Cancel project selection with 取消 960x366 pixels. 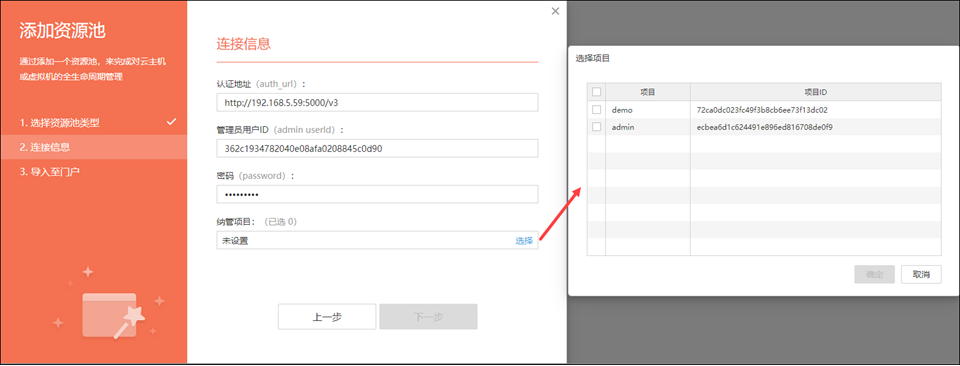pyautogui.click(x=921, y=274)
